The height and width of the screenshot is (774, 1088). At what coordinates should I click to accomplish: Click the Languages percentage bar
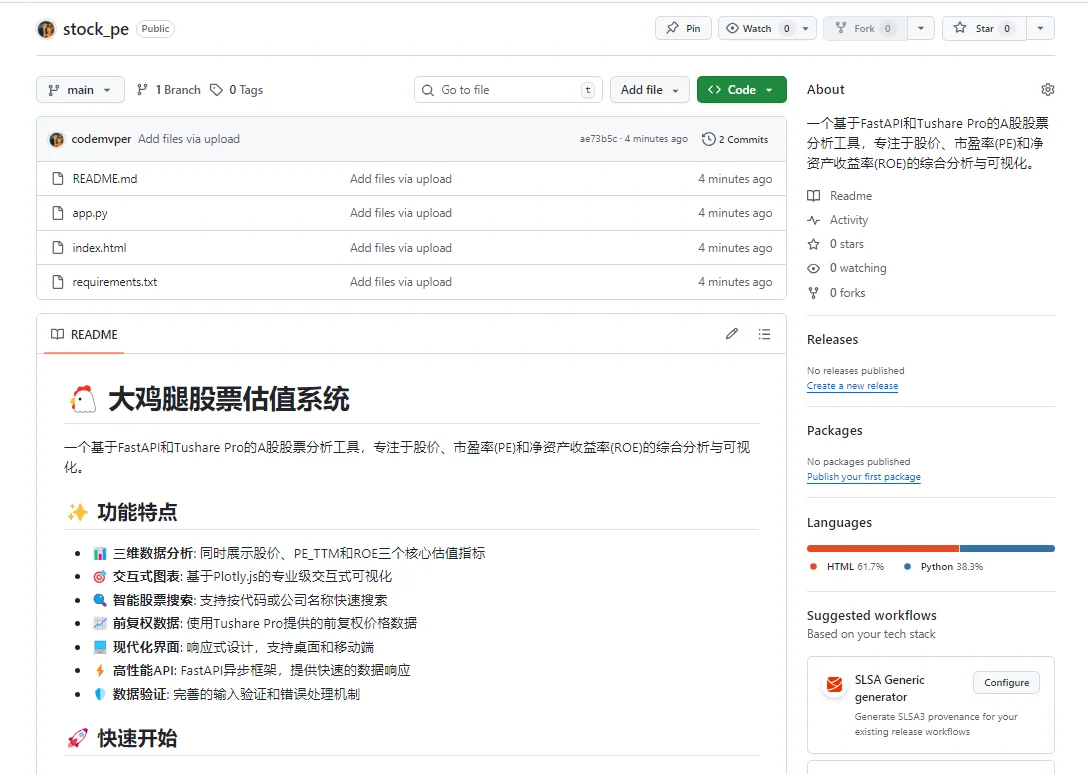[x=930, y=548]
